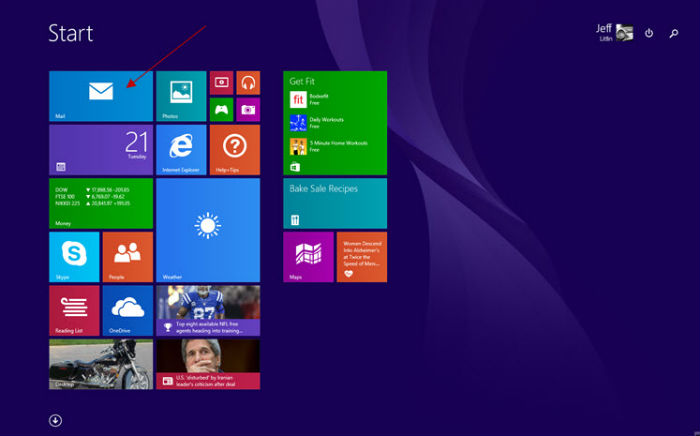Launch the Video tile

pos(221,83)
